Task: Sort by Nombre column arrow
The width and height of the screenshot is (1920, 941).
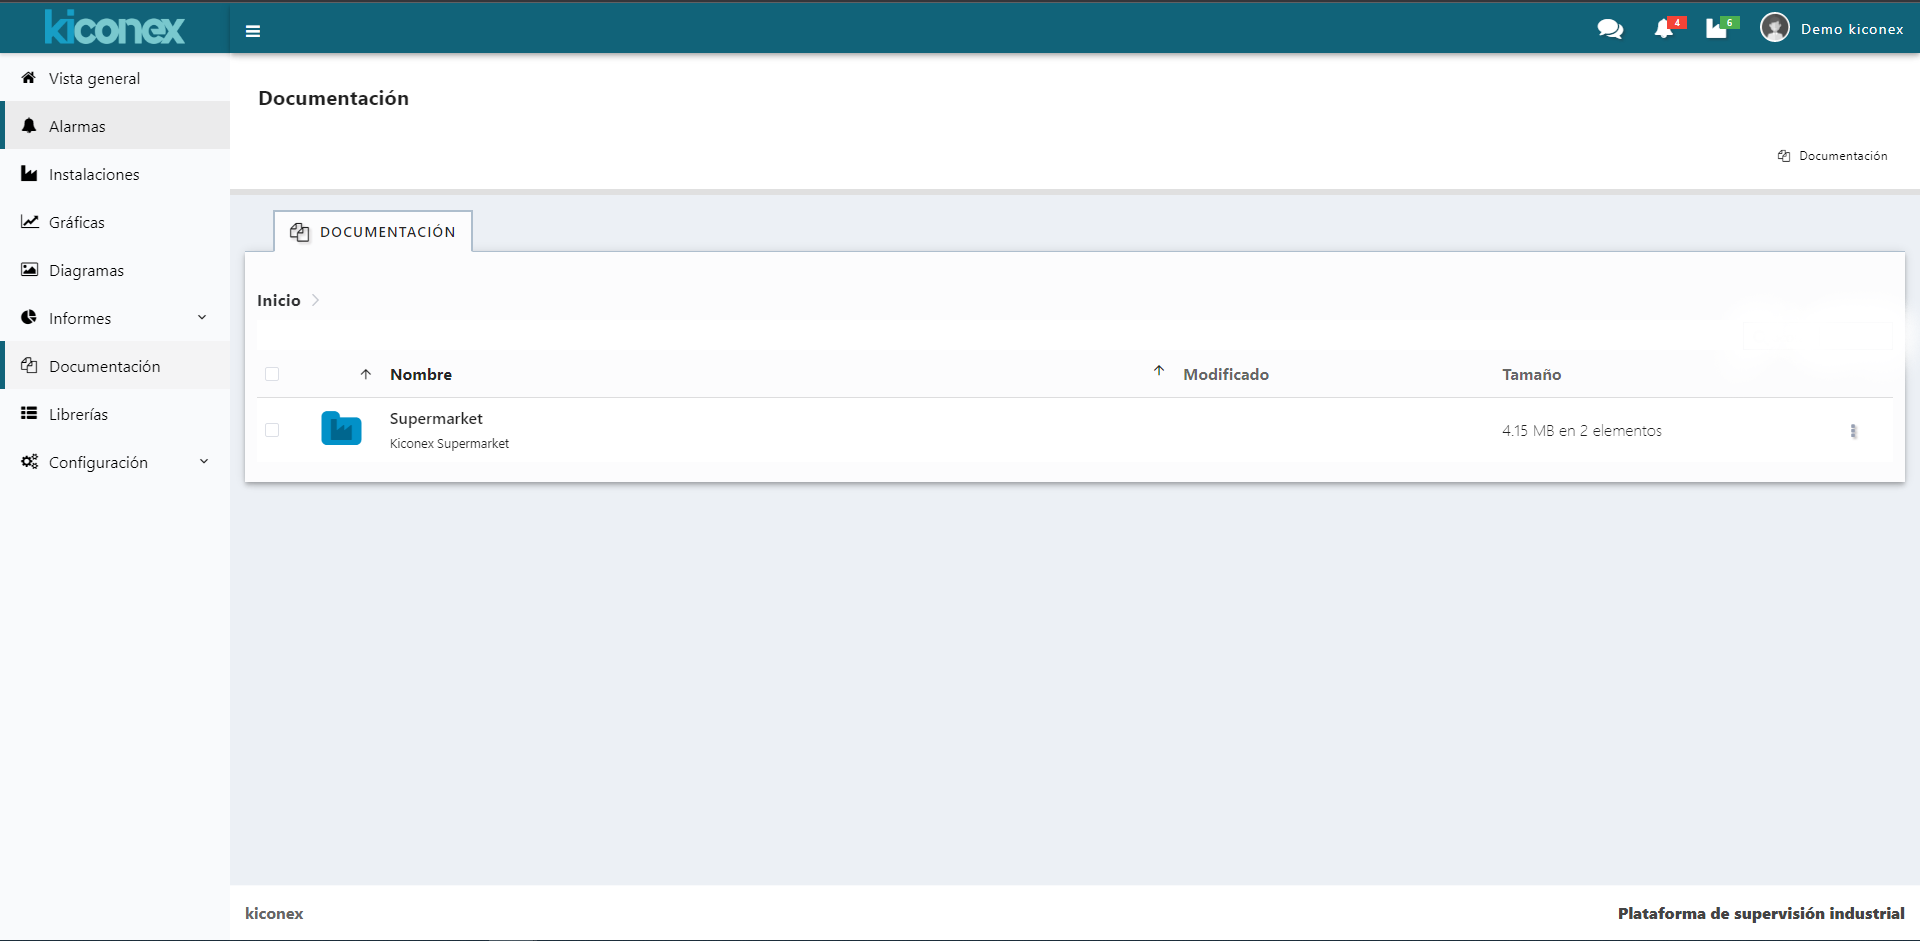Action: pyautogui.click(x=366, y=374)
